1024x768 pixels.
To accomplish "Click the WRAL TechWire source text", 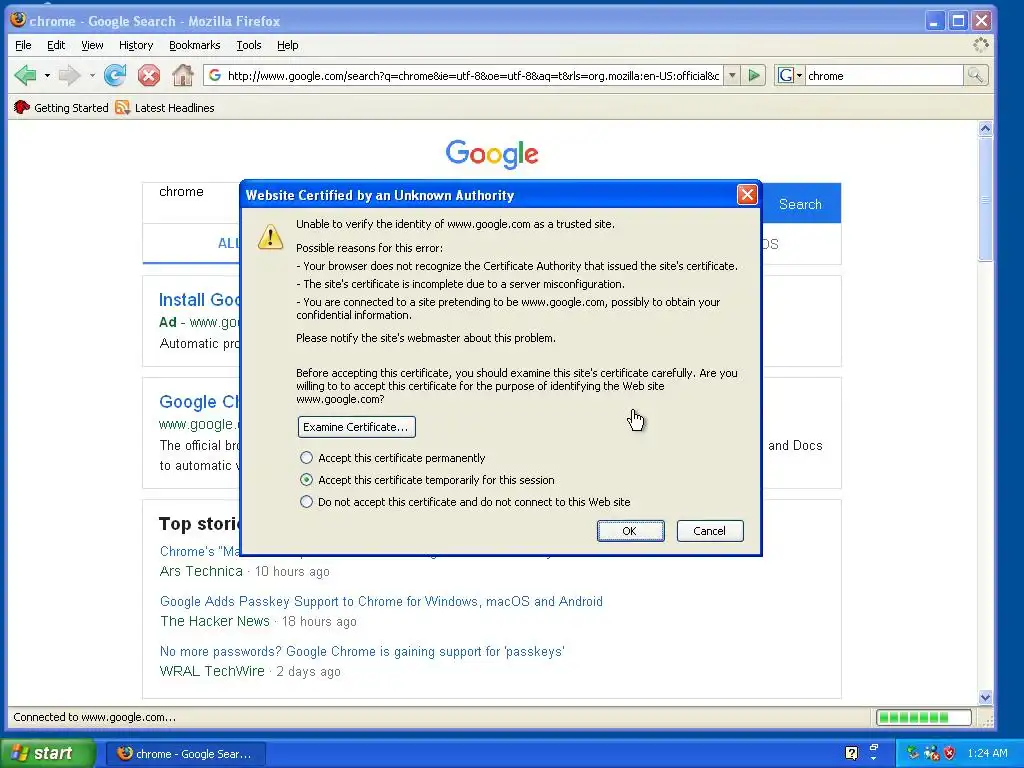I will pos(212,671).
